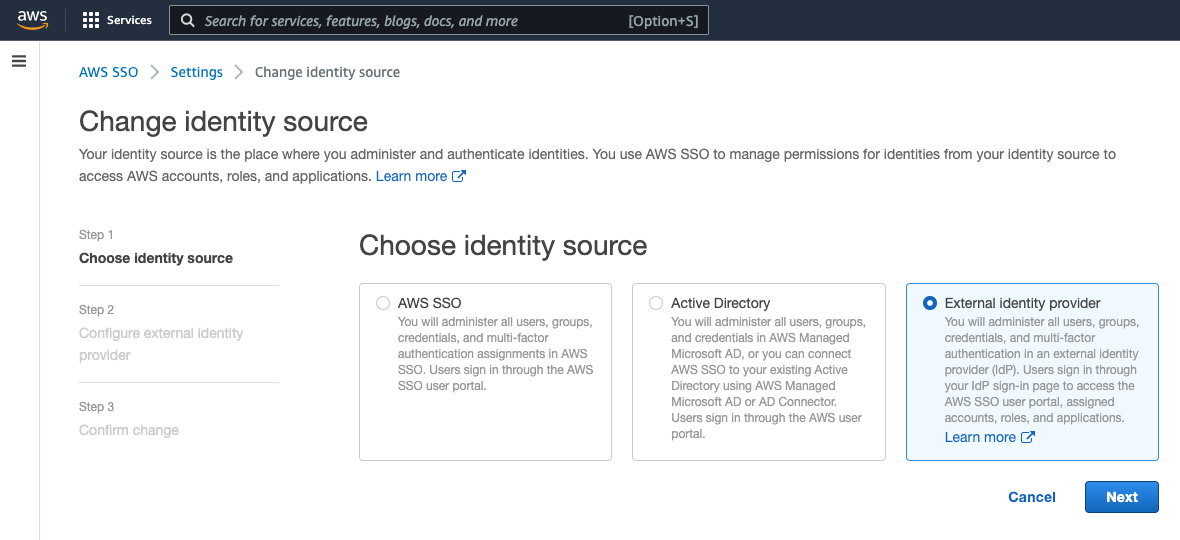Select Step 1 Choose identity source
Image resolution: width=1180 pixels, height=540 pixels.
click(x=156, y=258)
